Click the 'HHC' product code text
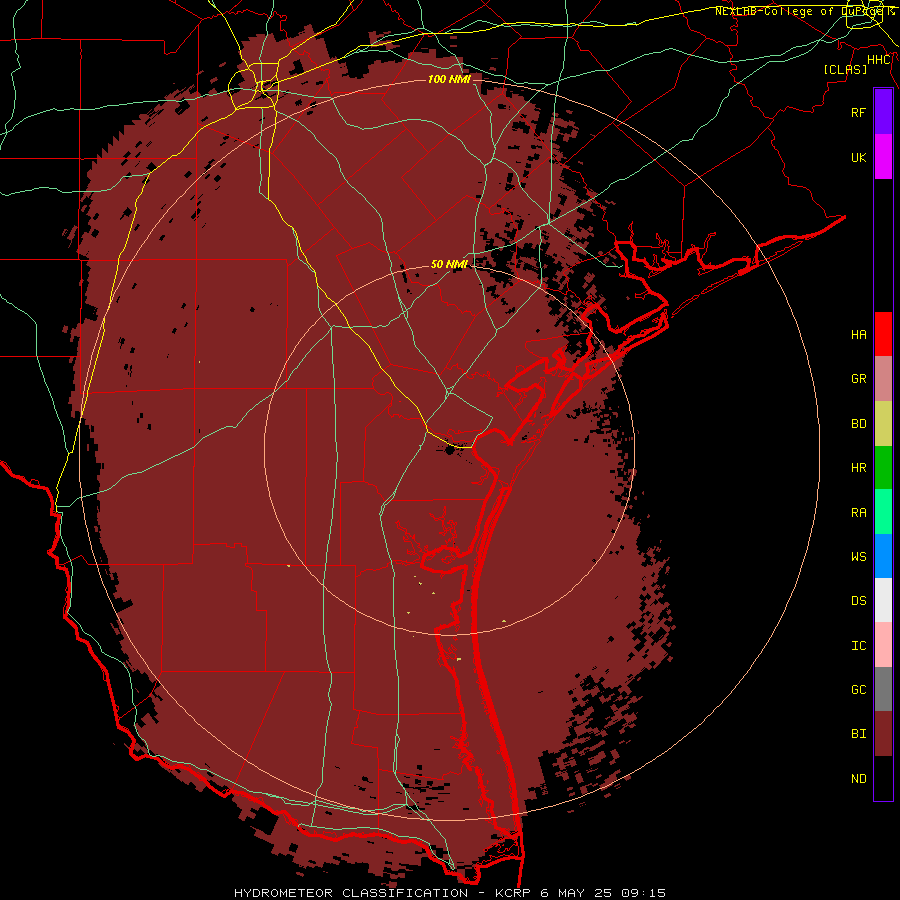The width and height of the screenshot is (900, 900). [x=879, y=60]
